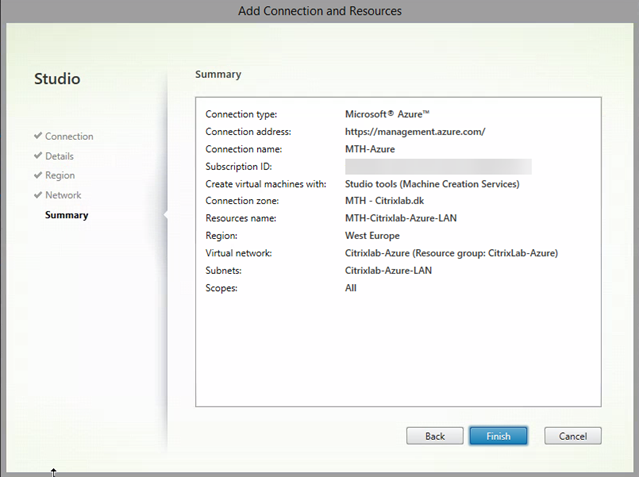Click the 'Citrixlab-Azure-LAN' subnets value
The image size is (639, 477).
click(x=388, y=270)
